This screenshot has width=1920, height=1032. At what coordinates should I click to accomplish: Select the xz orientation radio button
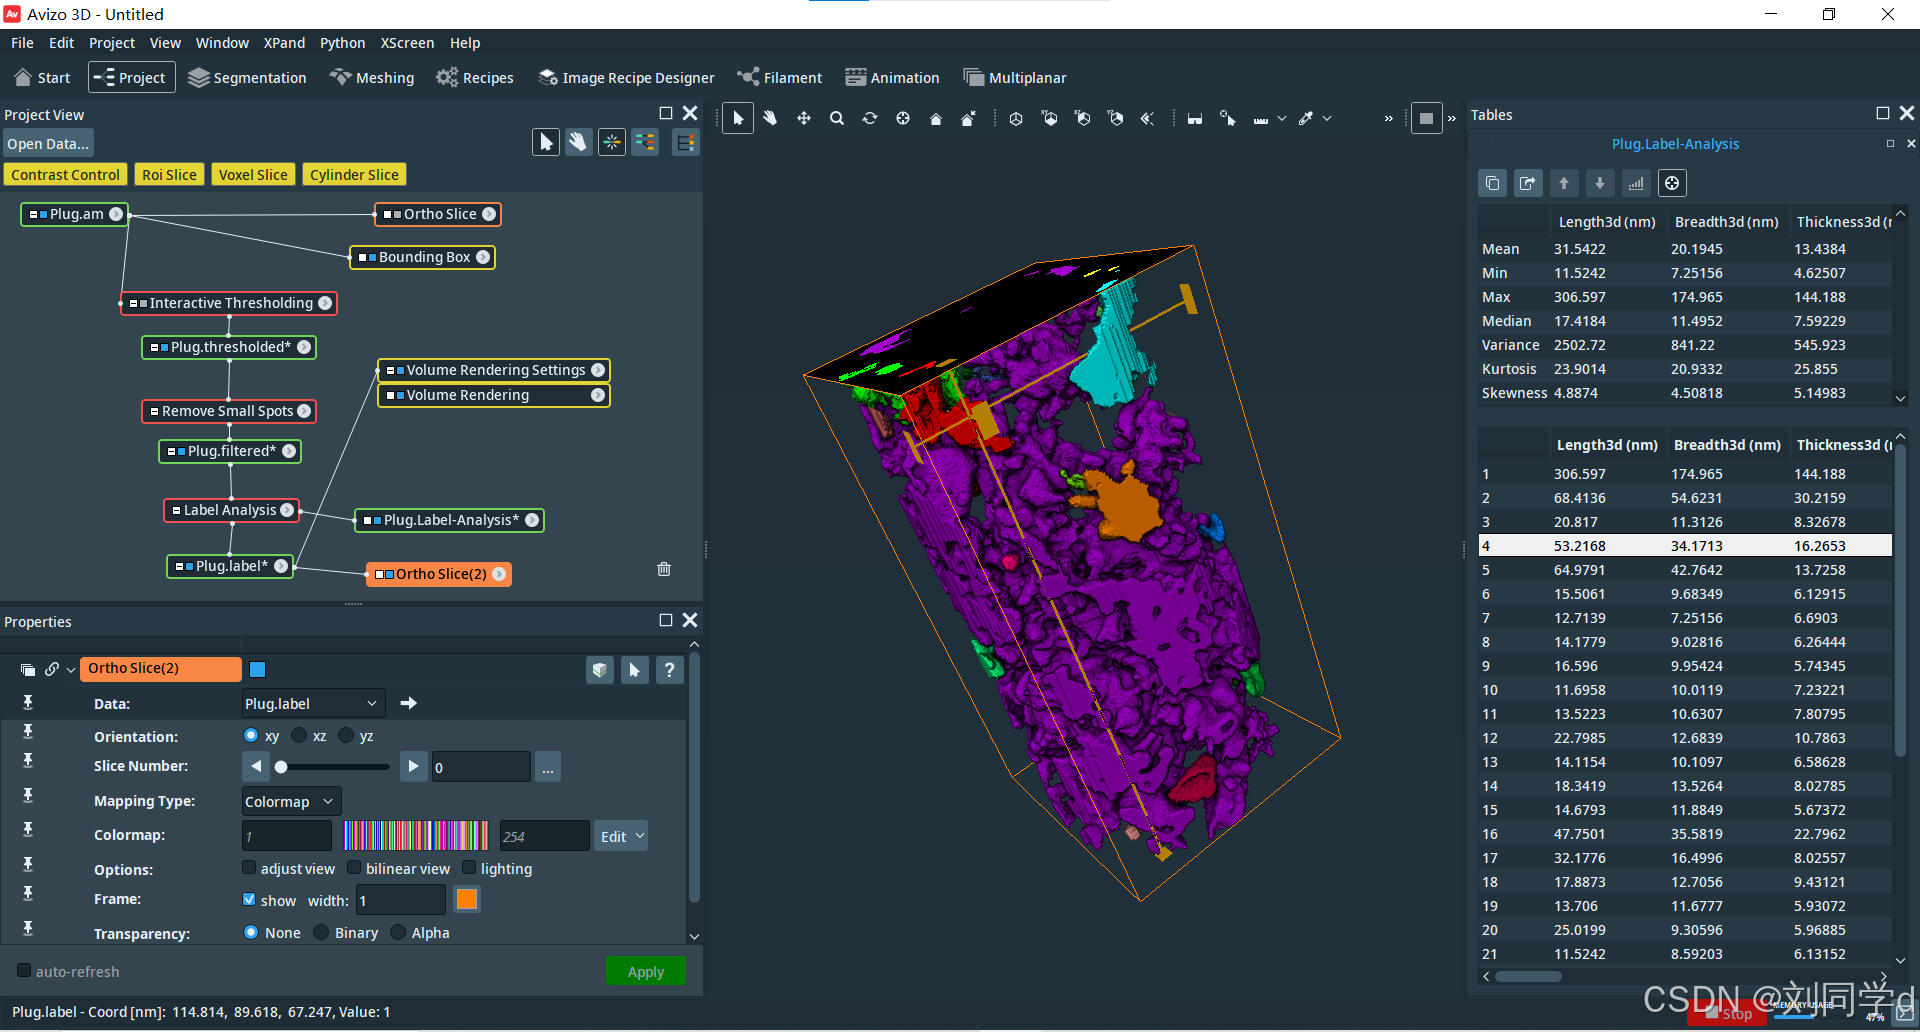click(299, 735)
